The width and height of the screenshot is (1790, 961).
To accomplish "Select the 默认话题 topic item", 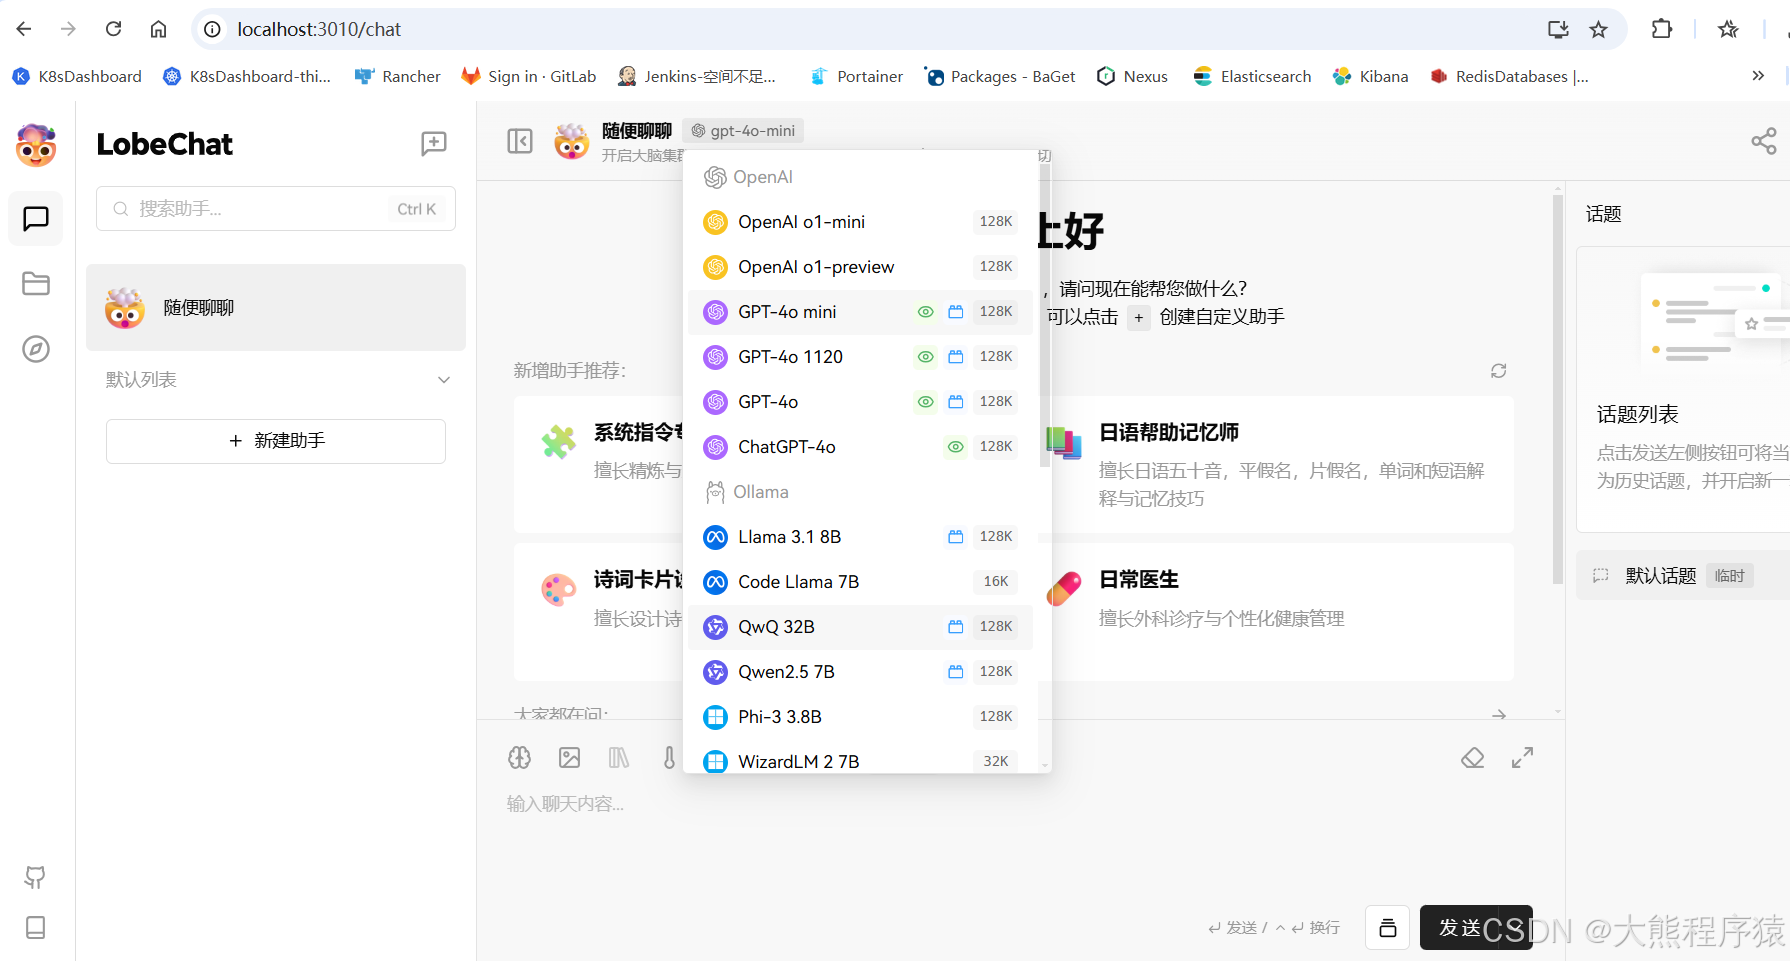I will point(1682,576).
